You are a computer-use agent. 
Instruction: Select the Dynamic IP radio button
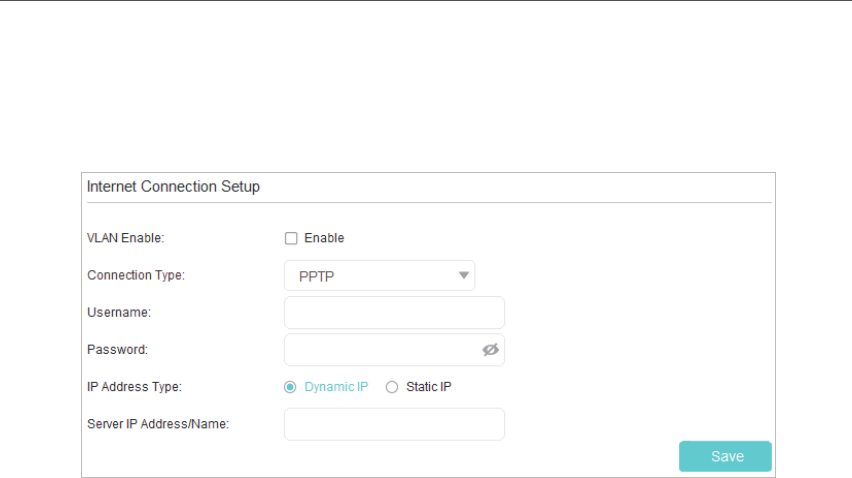tap(290, 387)
